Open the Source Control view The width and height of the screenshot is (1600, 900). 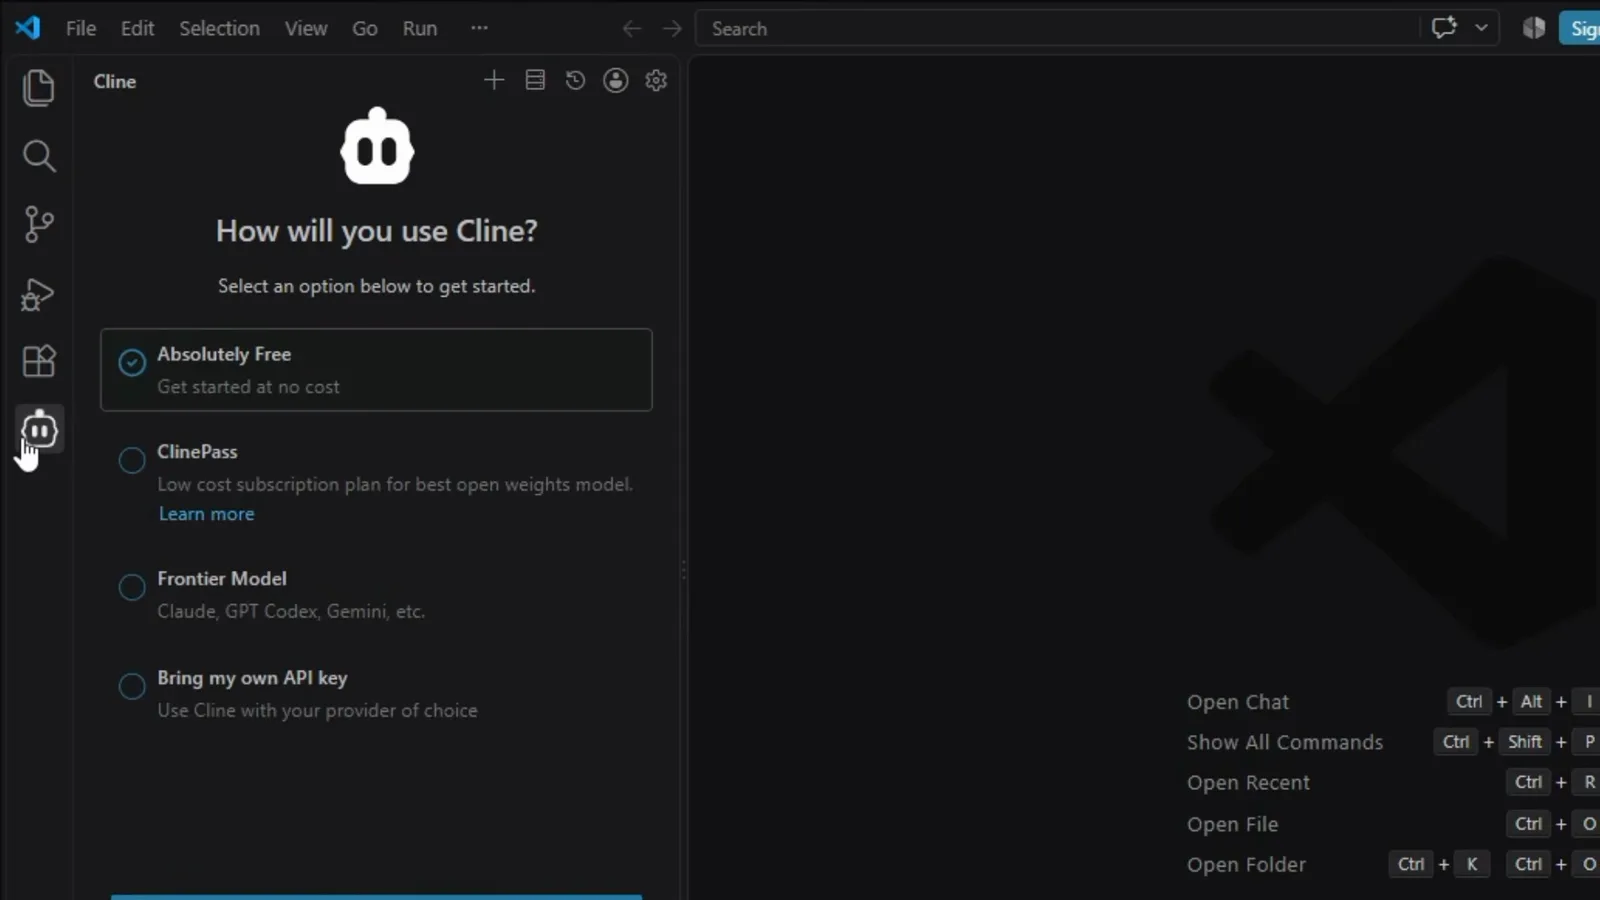pos(38,224)
